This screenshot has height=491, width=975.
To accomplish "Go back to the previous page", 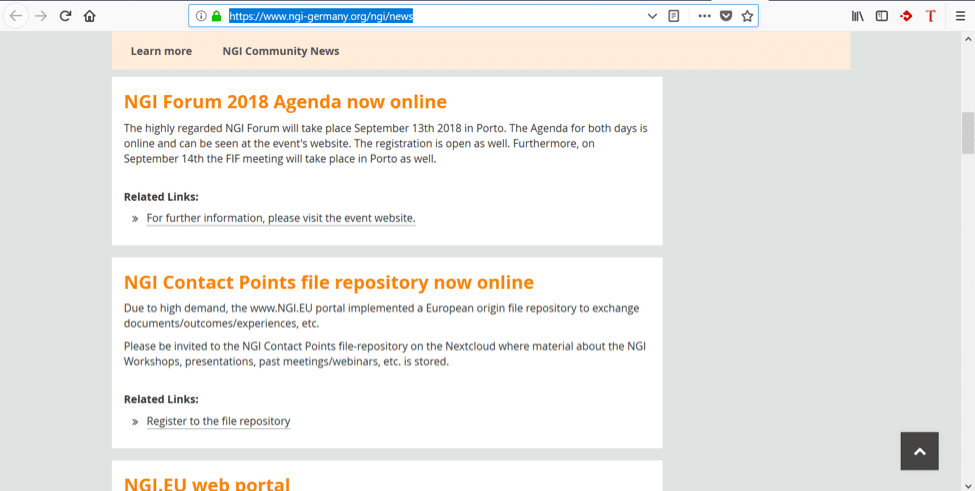I will coord(16,16).
